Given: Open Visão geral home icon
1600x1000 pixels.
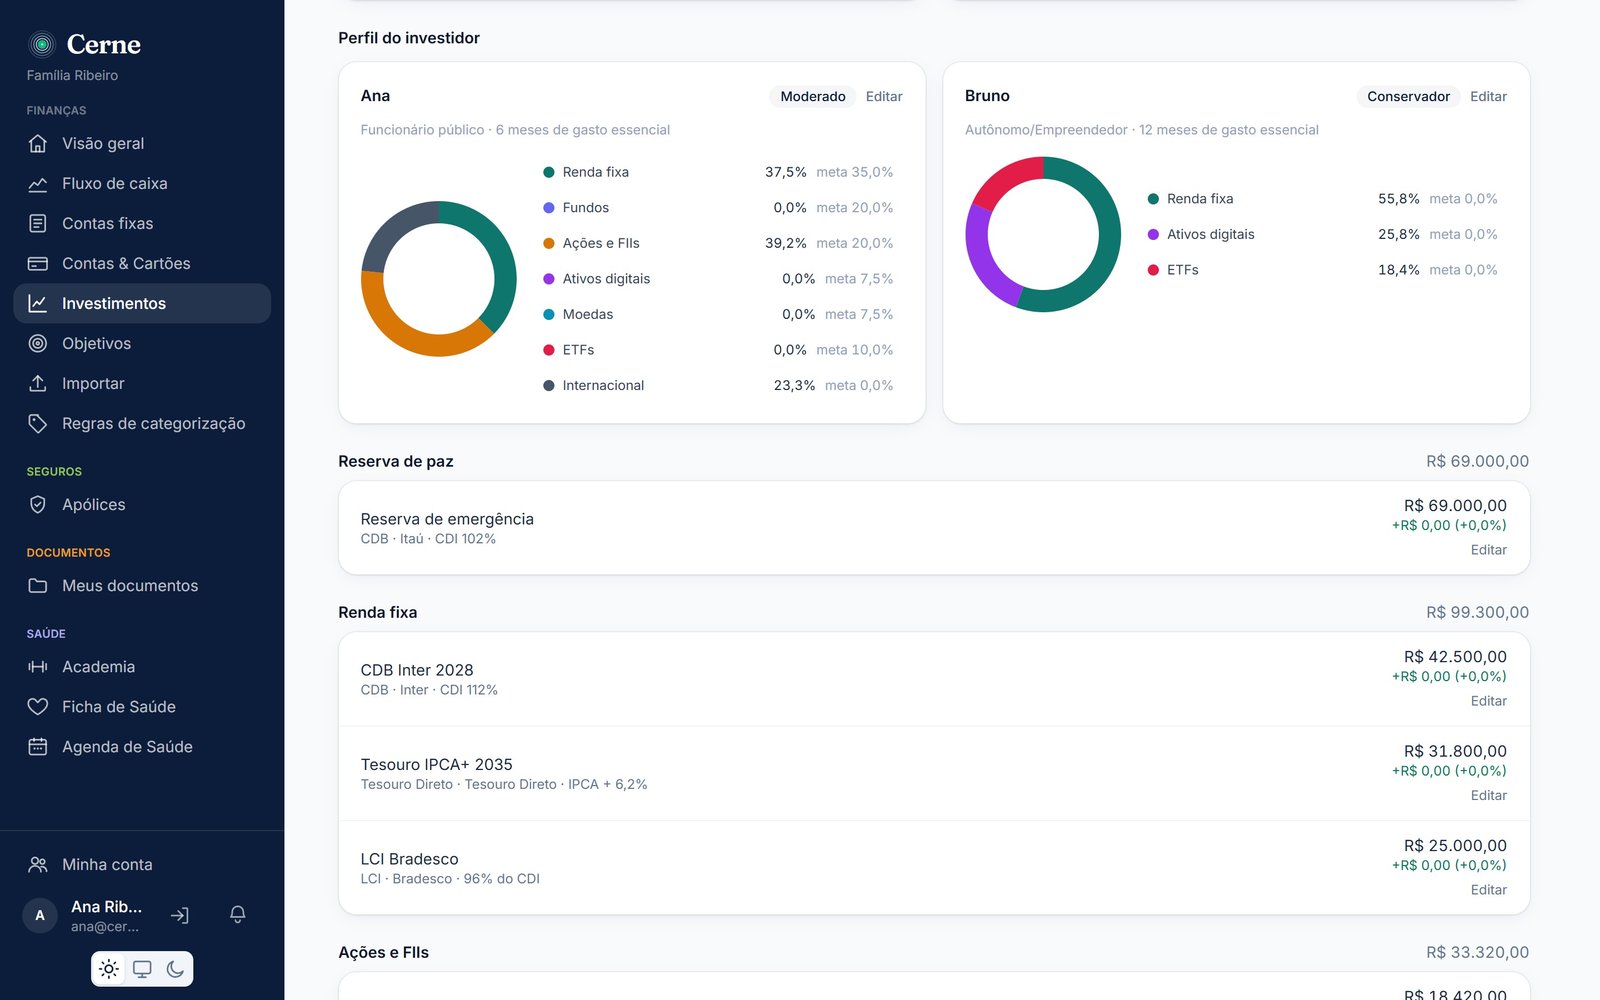Looking at the screenshot, I should point(38,143).
